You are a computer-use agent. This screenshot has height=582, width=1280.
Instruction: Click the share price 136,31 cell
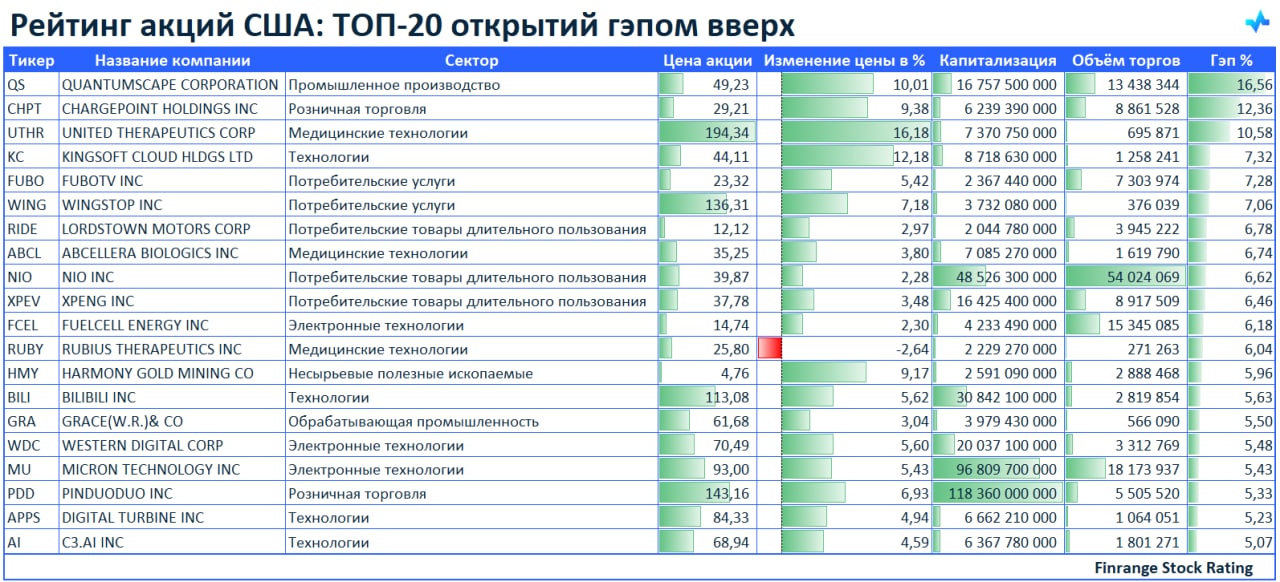point(707,205)
